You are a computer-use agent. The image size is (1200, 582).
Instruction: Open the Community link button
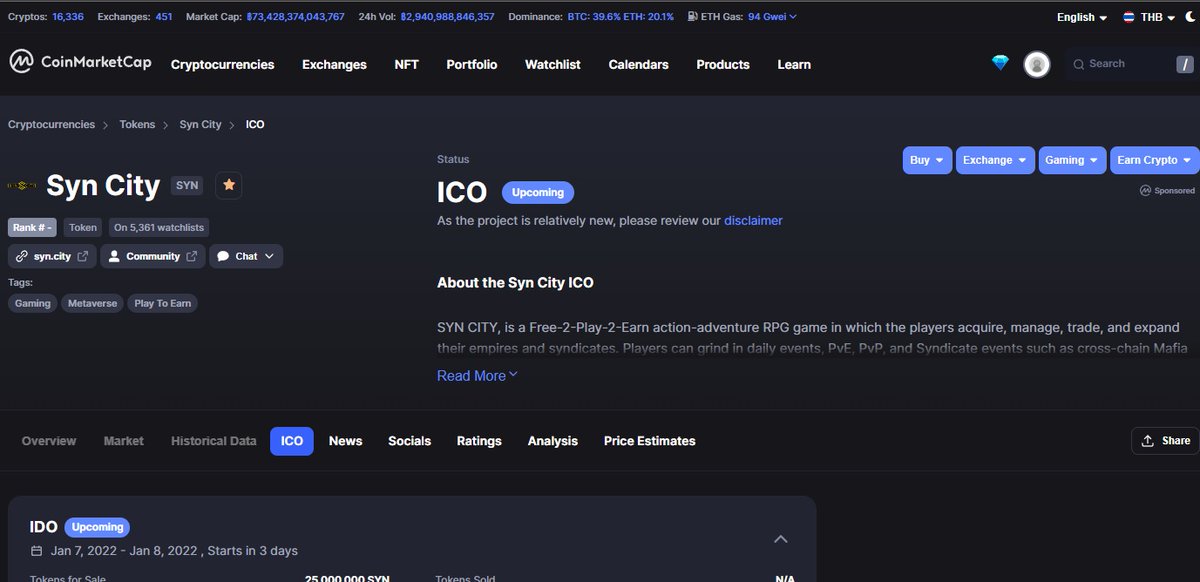(153, 256)
